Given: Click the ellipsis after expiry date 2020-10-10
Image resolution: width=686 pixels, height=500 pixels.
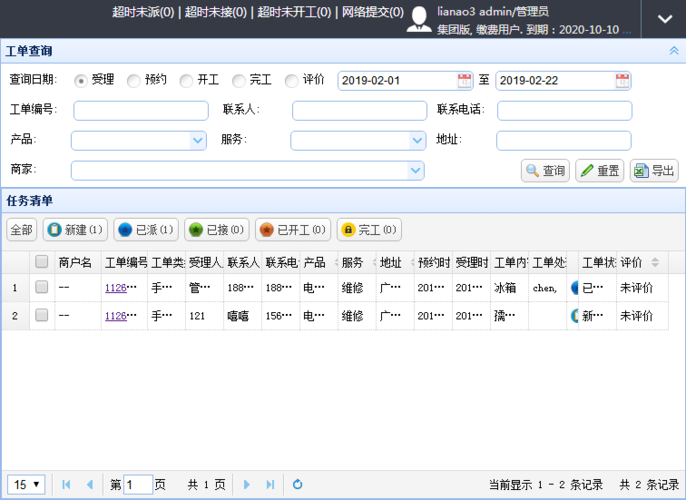Looking at the screenshot, I should (x=626, y=30).
